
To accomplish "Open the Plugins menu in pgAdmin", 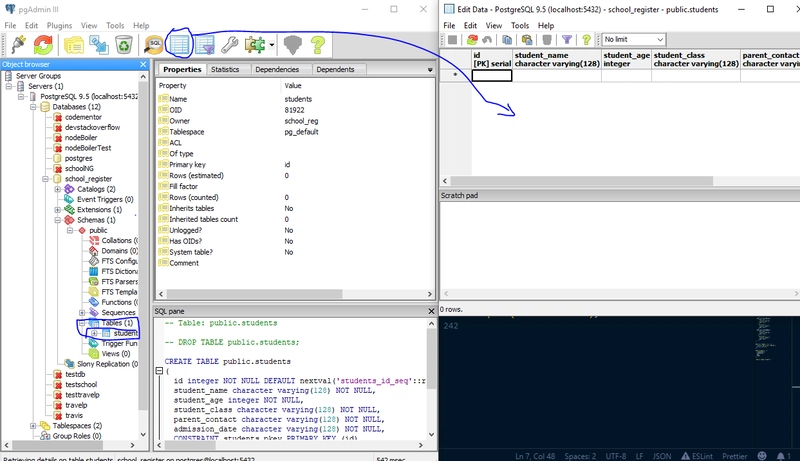I will tap(59, 25).
